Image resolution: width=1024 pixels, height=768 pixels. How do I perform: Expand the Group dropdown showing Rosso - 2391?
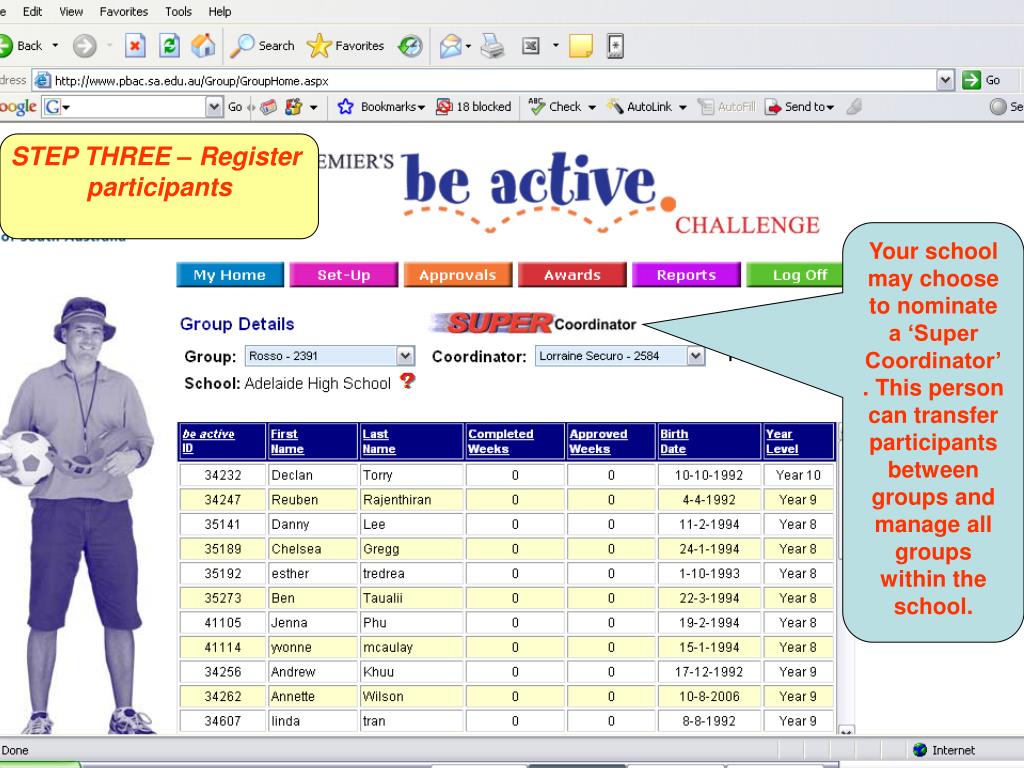[405, 356]
